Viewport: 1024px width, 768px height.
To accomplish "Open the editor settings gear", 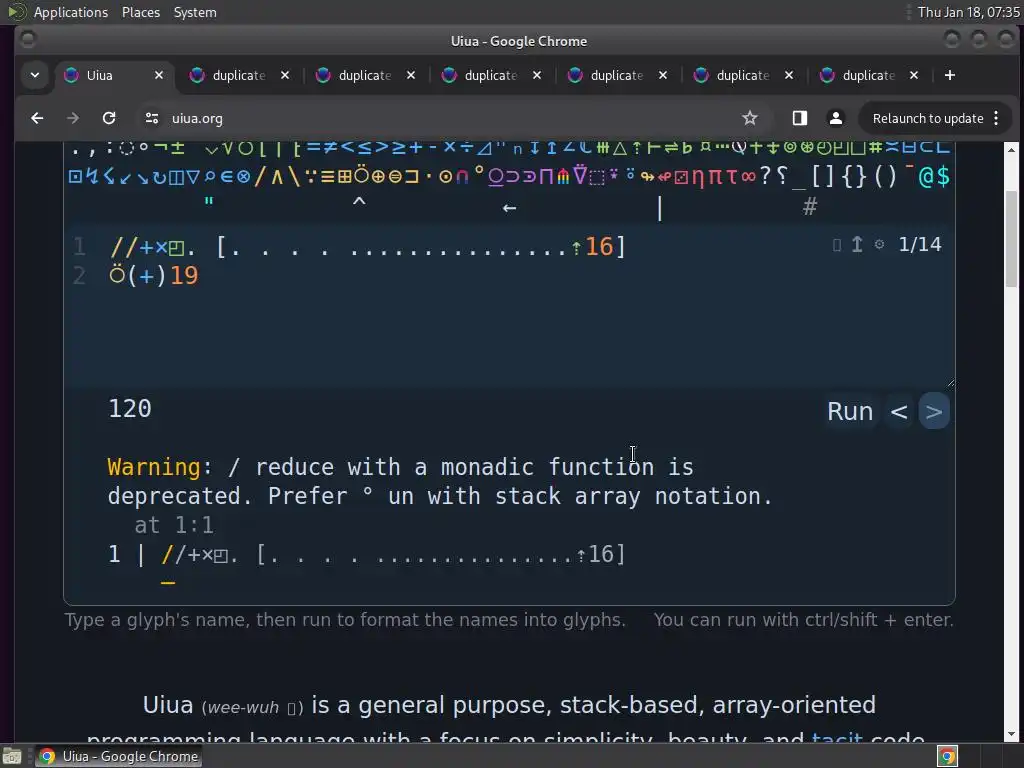I will coord(880,244).
